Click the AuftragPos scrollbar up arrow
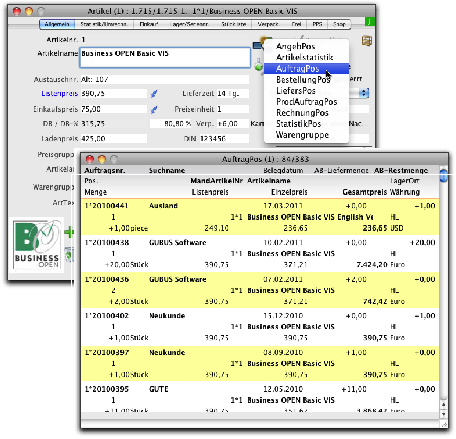The image size is (456, 439). 443,404
